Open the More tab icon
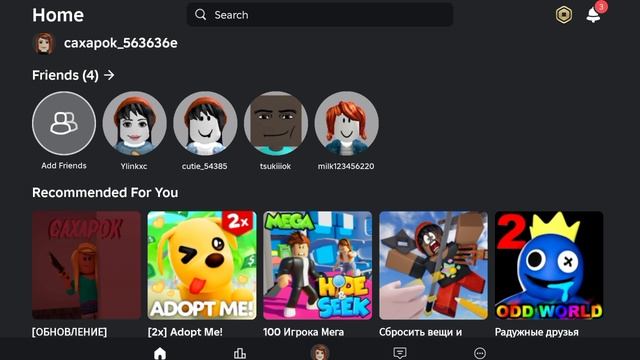Viewport: 640px width, 360px height. (x=480, y=353)
